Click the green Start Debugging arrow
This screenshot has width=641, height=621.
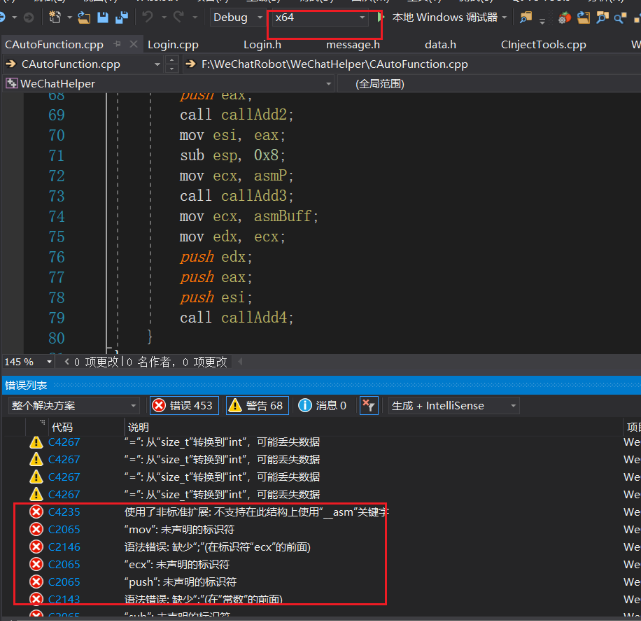pyautogui.click(x=381, y=18)
